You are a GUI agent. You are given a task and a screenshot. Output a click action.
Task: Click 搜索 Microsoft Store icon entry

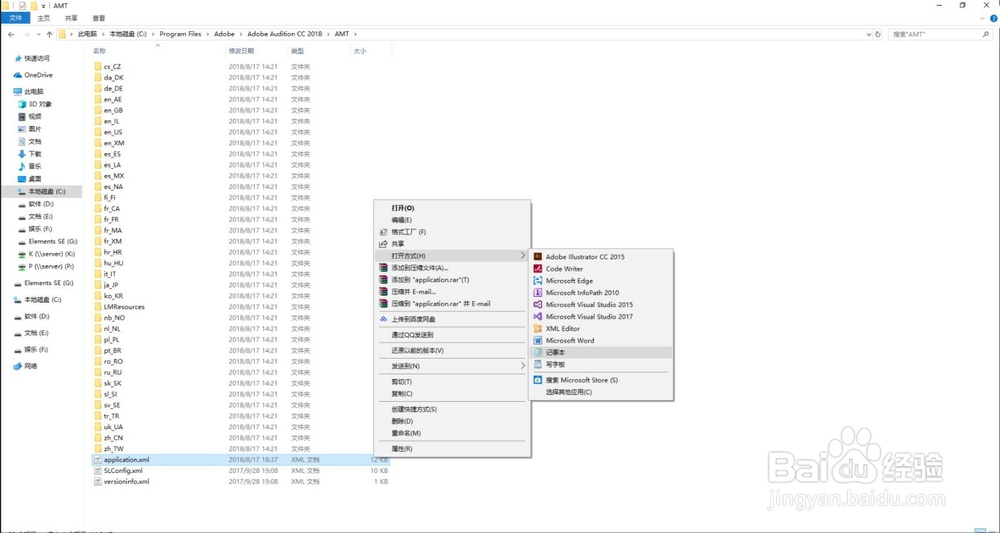538,380
